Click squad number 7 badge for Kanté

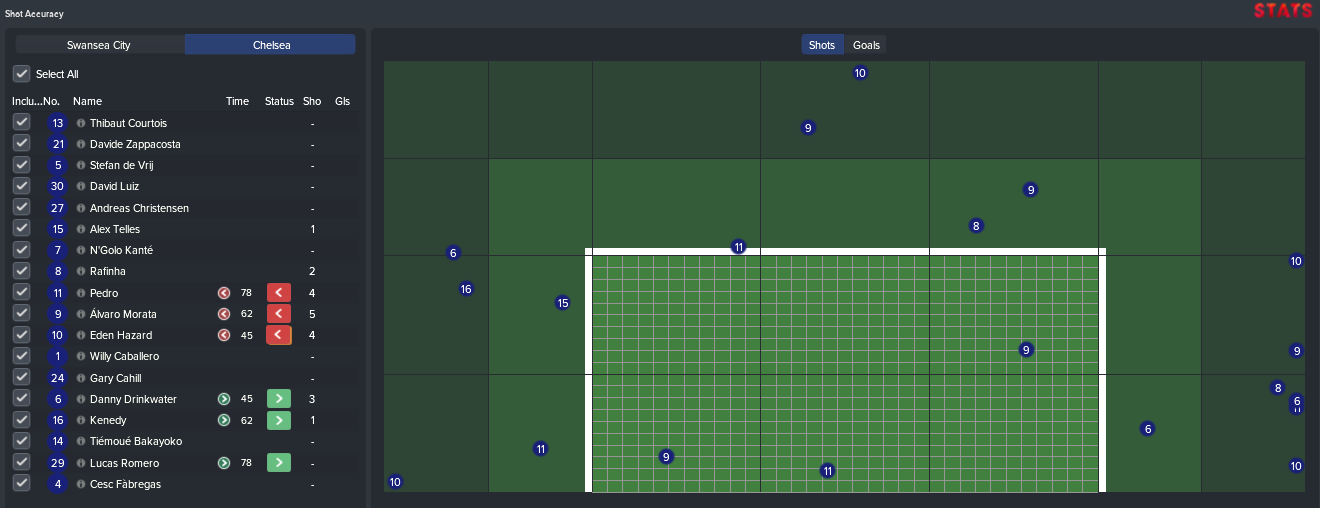pyautogui.click(x=57, y=250)
